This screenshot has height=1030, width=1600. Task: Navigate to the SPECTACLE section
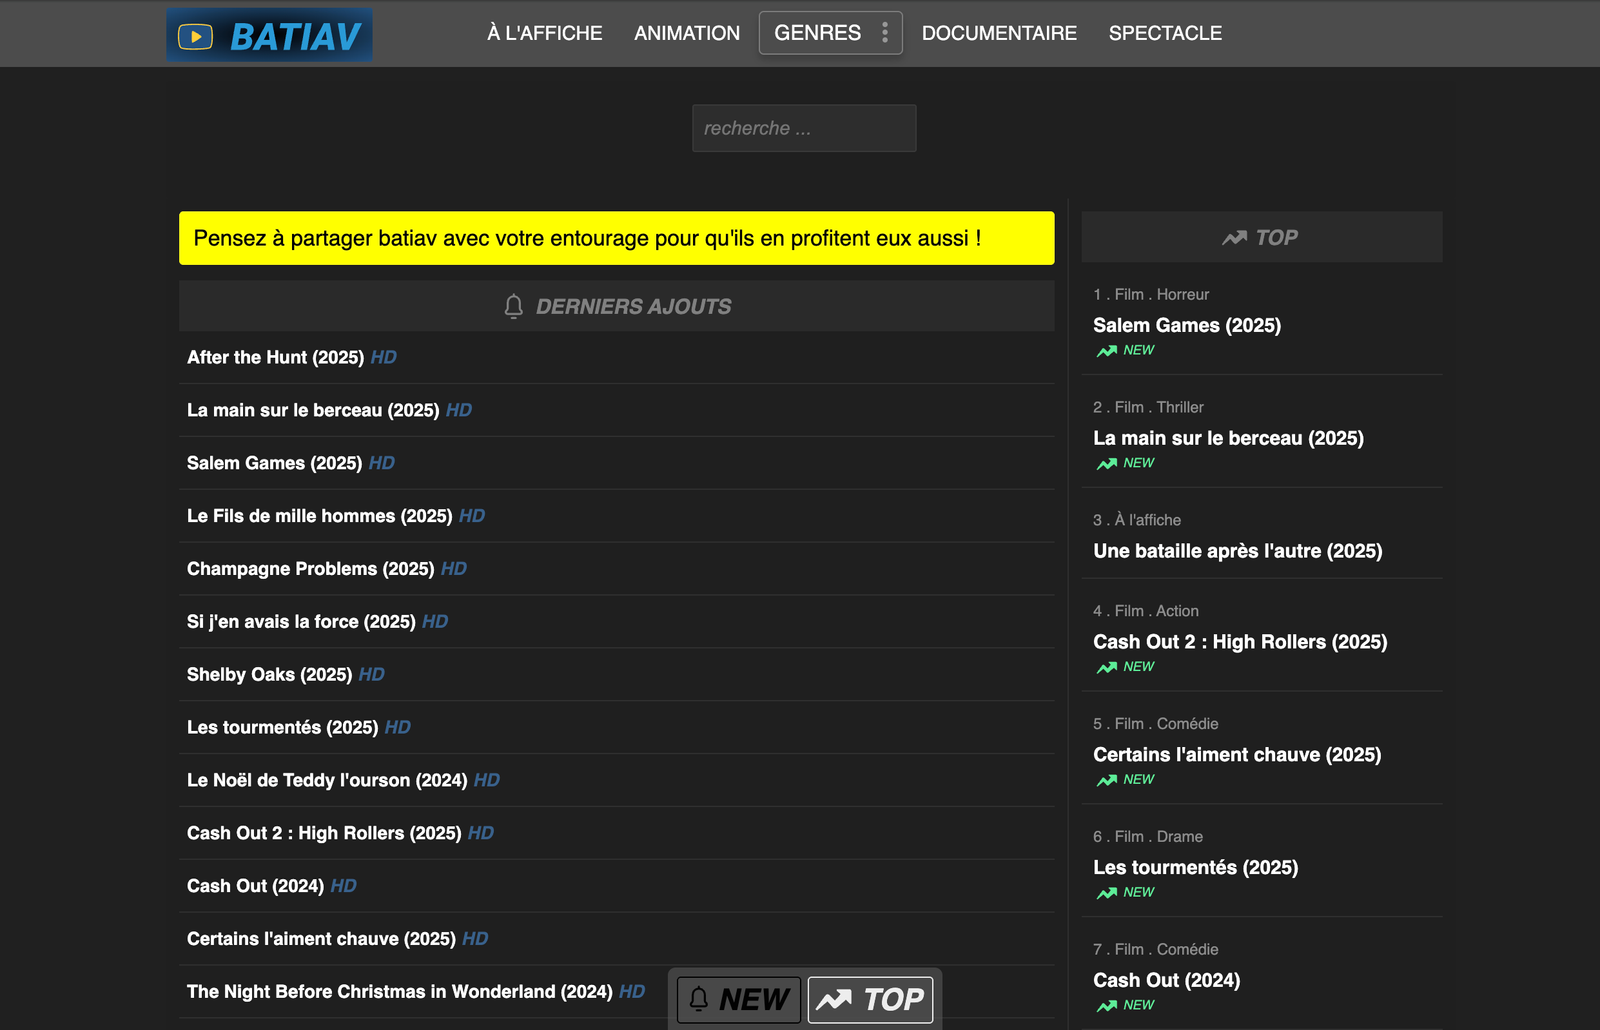pyautogui.click(x=1165, y=33)
